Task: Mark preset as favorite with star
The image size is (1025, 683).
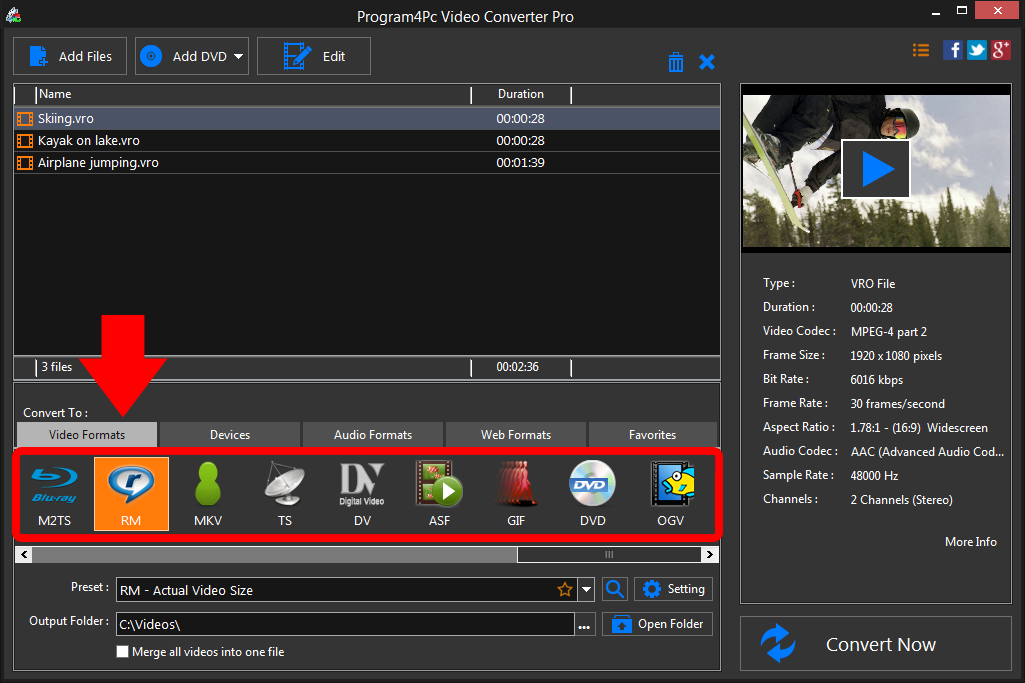Action: (565, 590)
